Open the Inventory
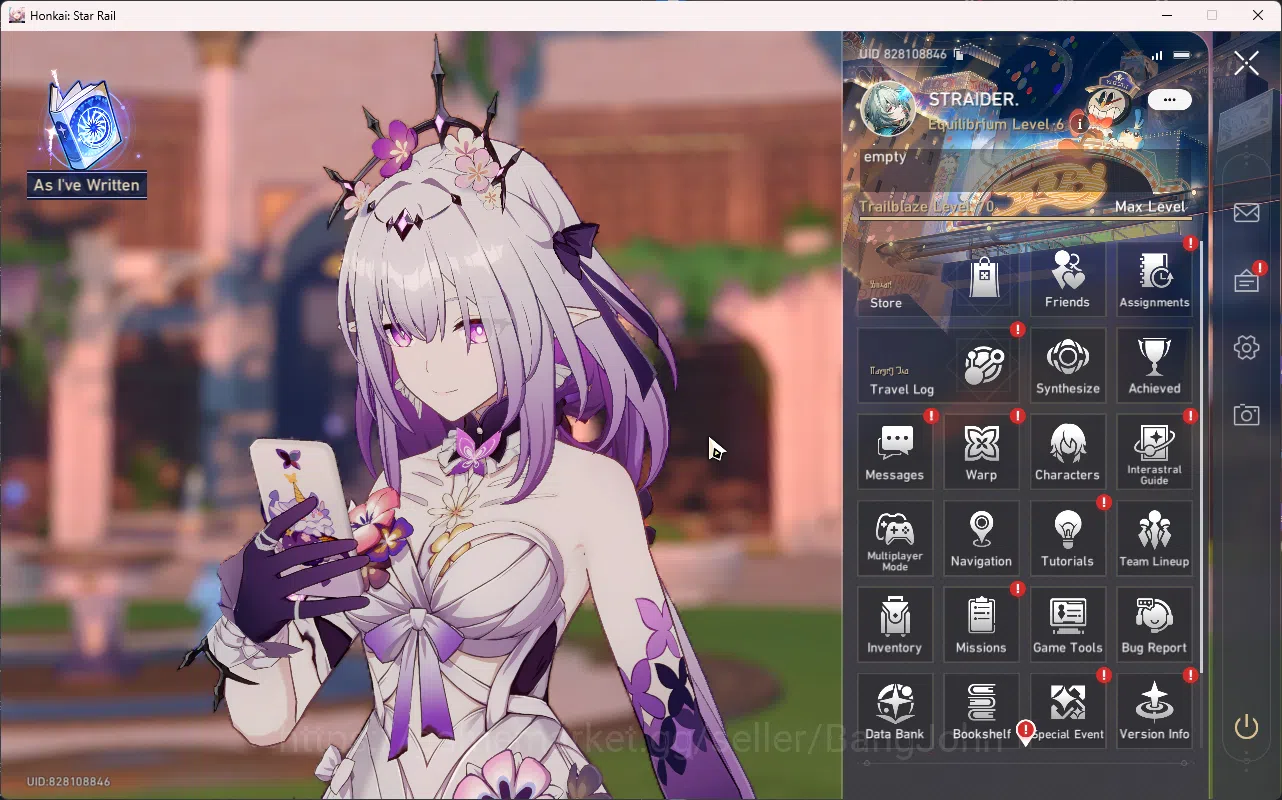The height and width of the screenshot is (800, 1282). [894, 624]
